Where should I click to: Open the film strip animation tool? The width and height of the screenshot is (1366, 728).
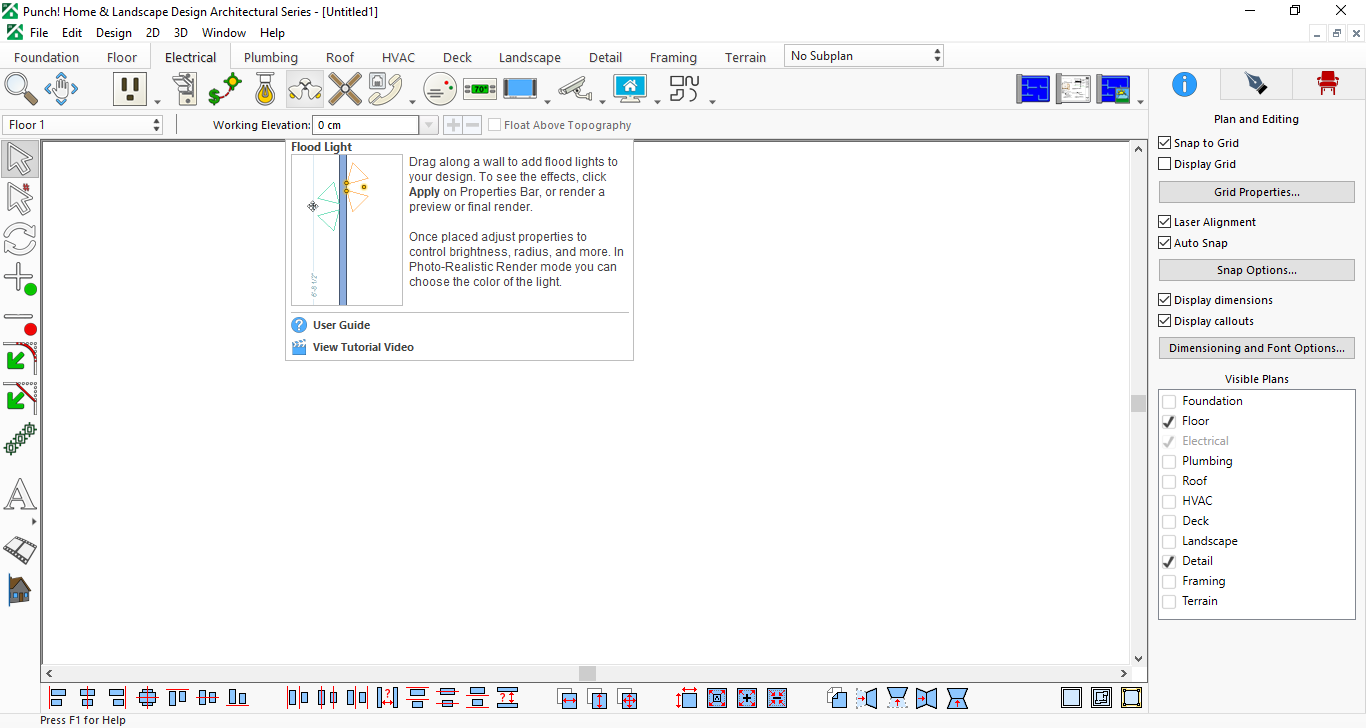click(x=20, y=549)
